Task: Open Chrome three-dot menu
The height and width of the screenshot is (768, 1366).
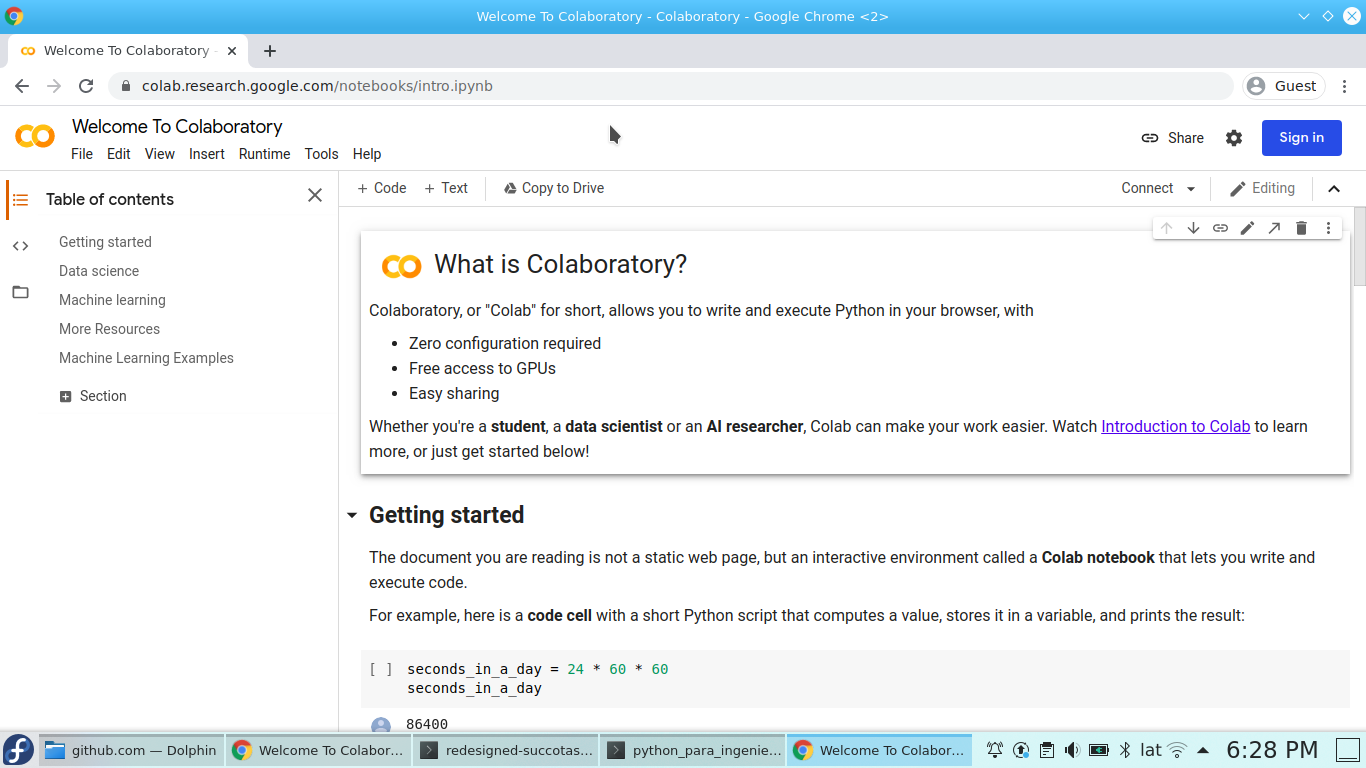Action: 1345,86
